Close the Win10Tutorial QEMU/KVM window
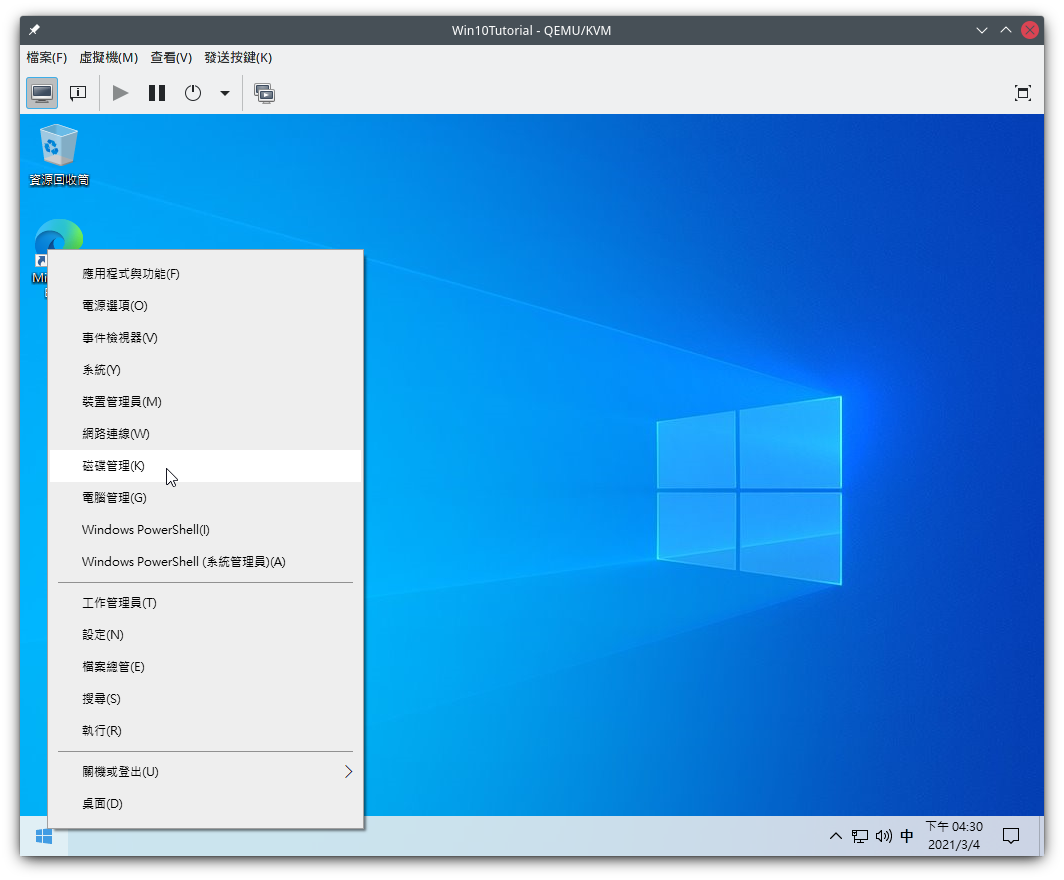The width and height of the screenshot is (1064, 880). point(1030,30)
